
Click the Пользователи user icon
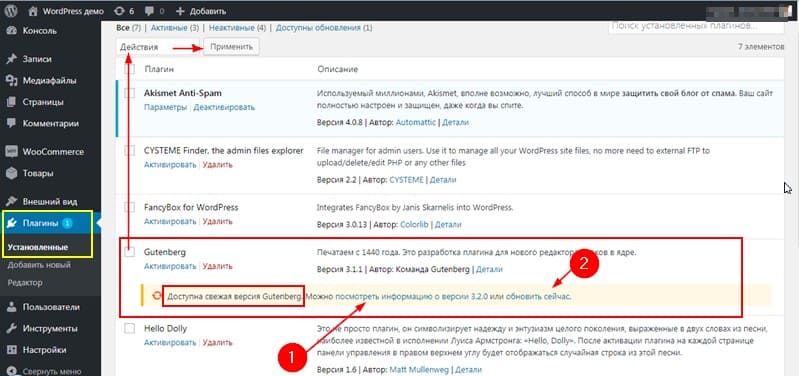pyautogui.click(x=11, y=307)
